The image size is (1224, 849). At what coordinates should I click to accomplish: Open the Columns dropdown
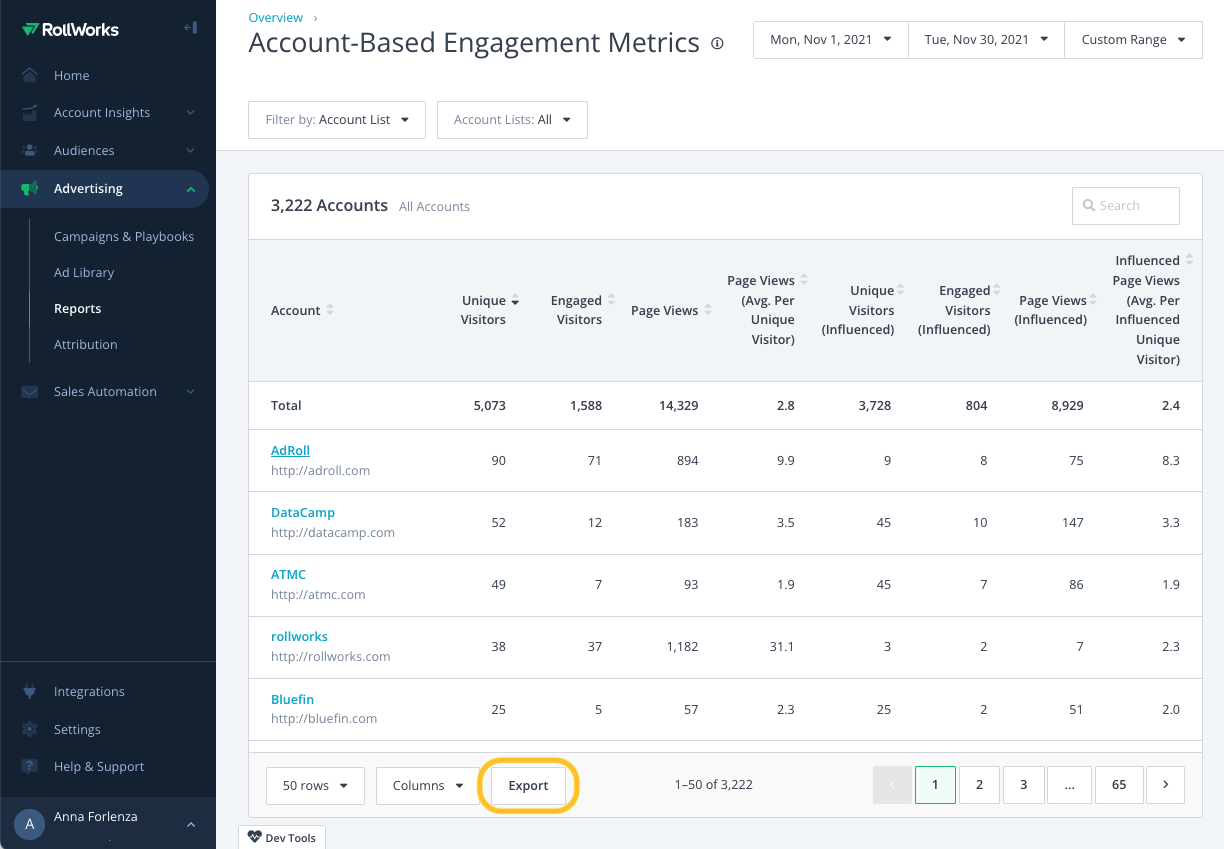(428, 786)
